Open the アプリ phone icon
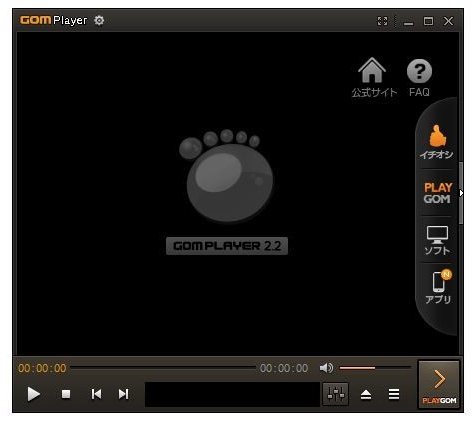Viewport: 473px width, 427px height. [x=439, y=287]
